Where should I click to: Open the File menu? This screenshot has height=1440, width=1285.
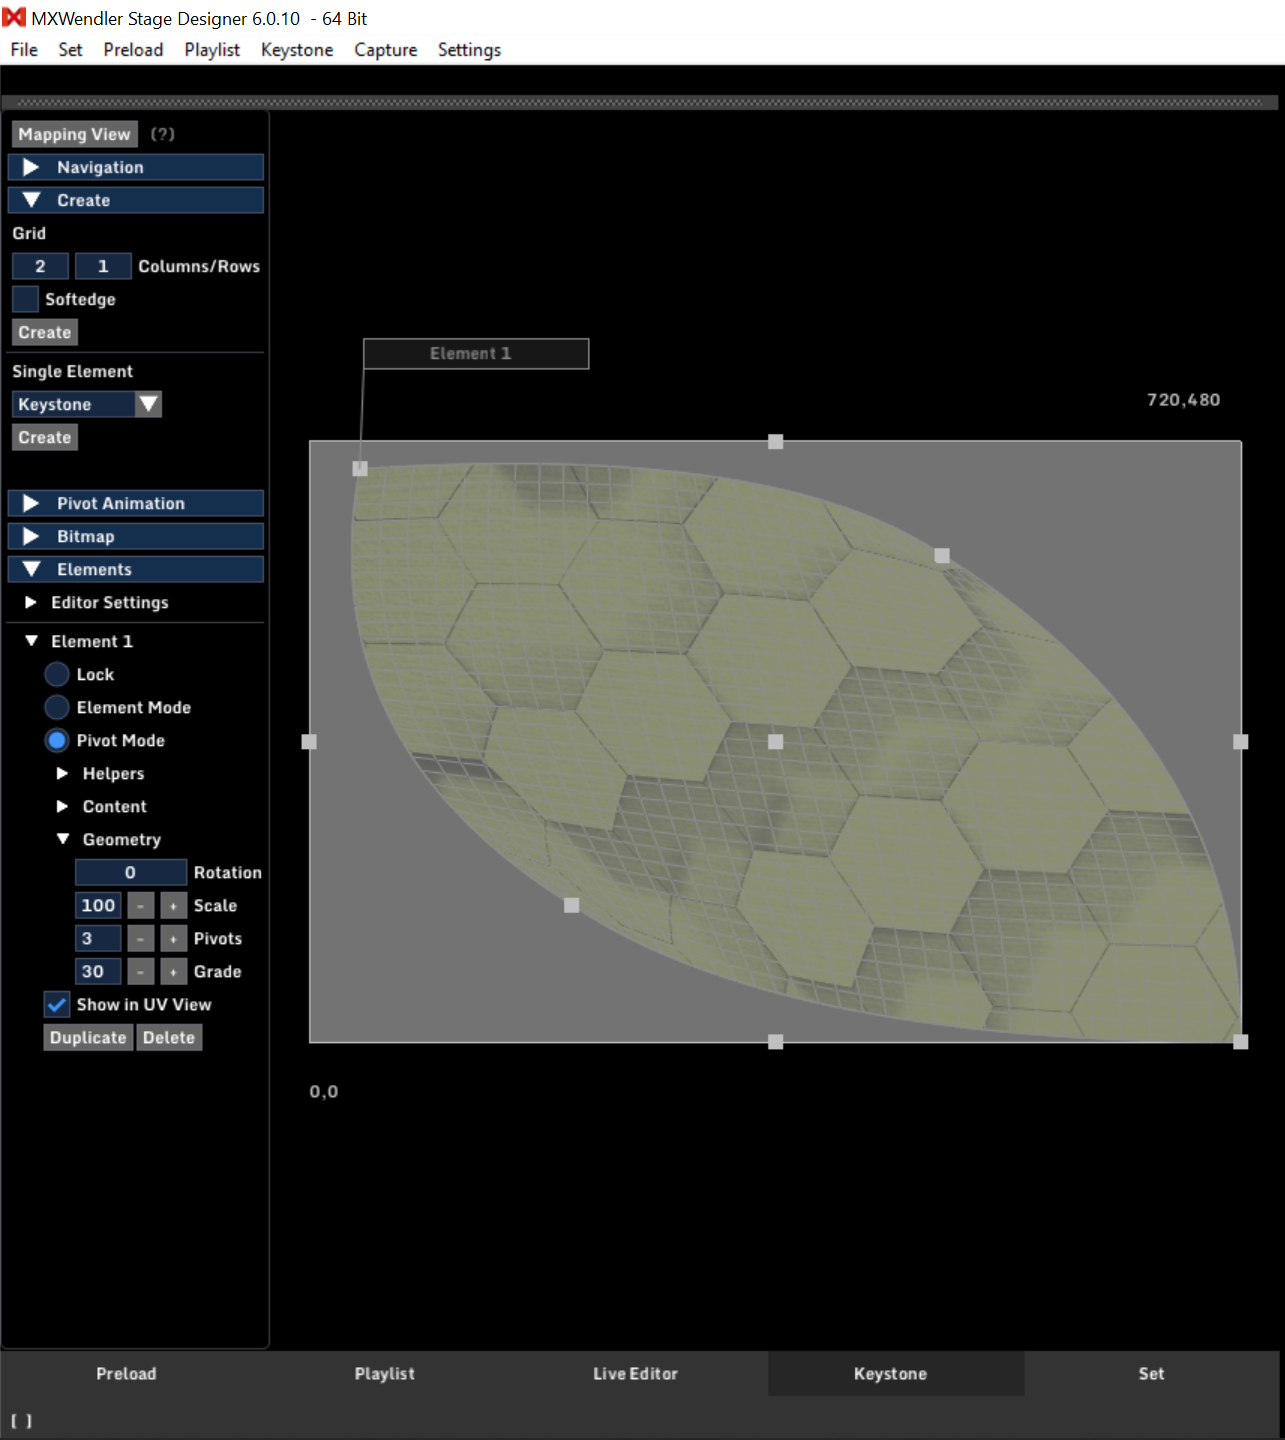24,50
